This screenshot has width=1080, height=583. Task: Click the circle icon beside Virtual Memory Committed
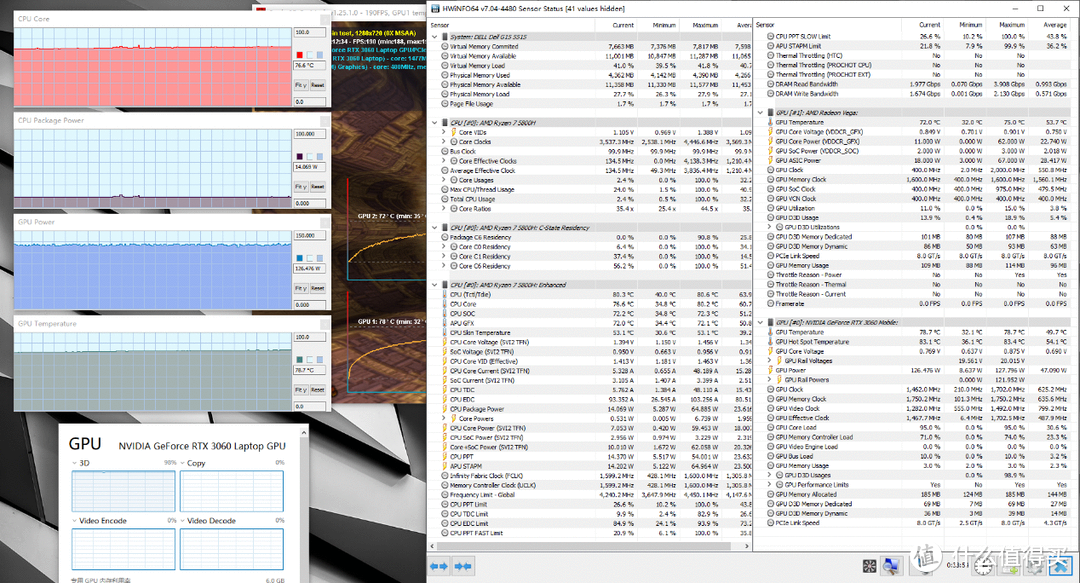click(x=444, y=47)
